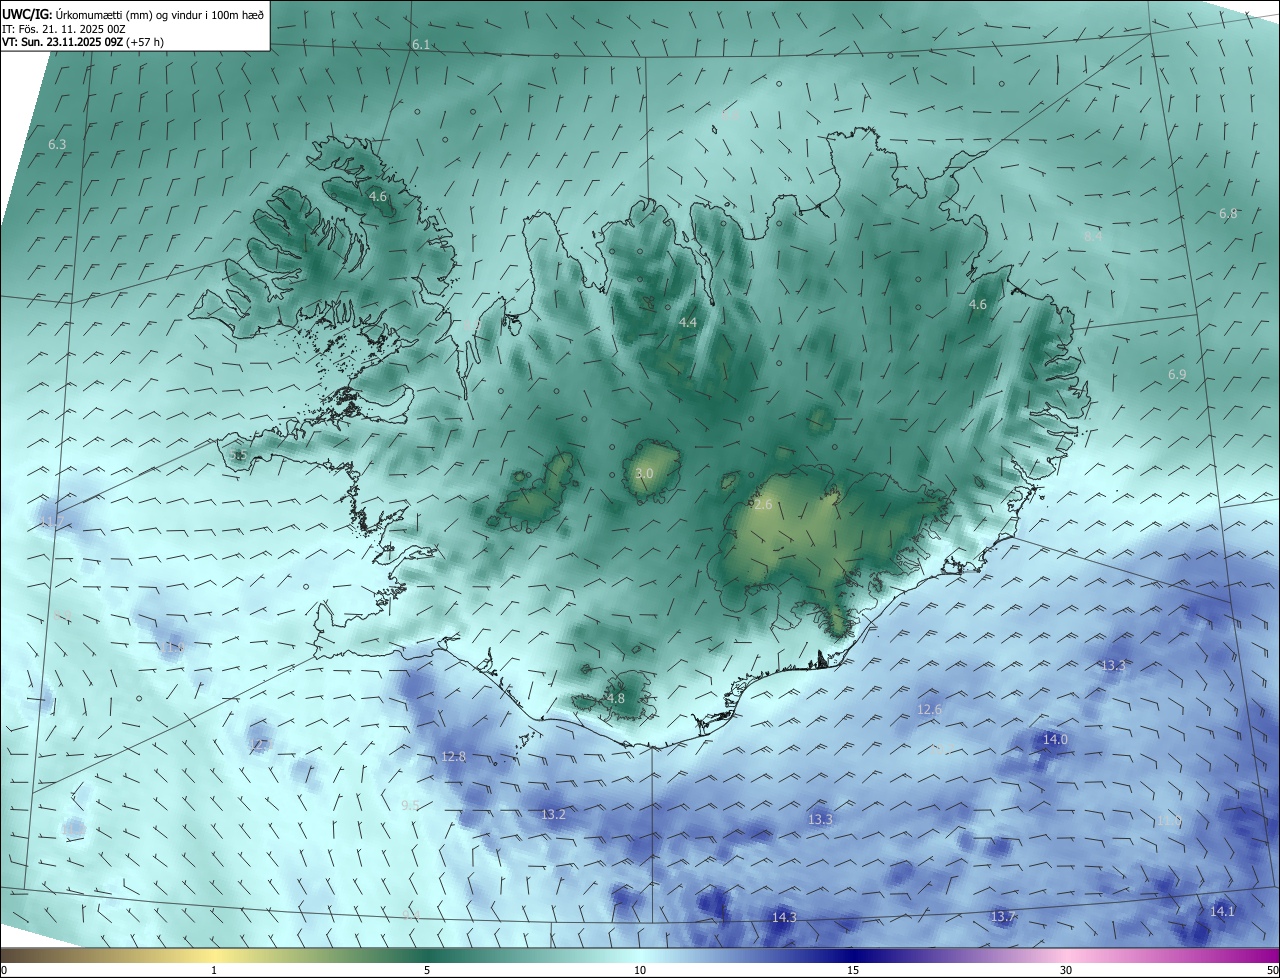
Task: Click the 6.9 value label on the map
Action: point(1177,374)
